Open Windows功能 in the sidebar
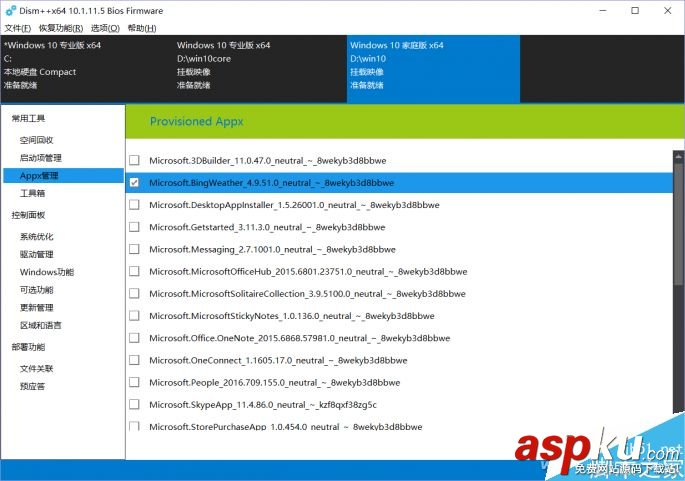 pyautogui.click(x=46, y=272)
